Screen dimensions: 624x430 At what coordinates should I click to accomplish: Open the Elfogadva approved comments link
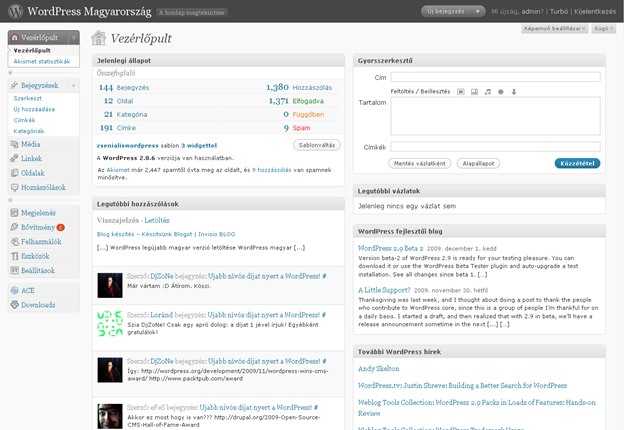click(308, 101)
